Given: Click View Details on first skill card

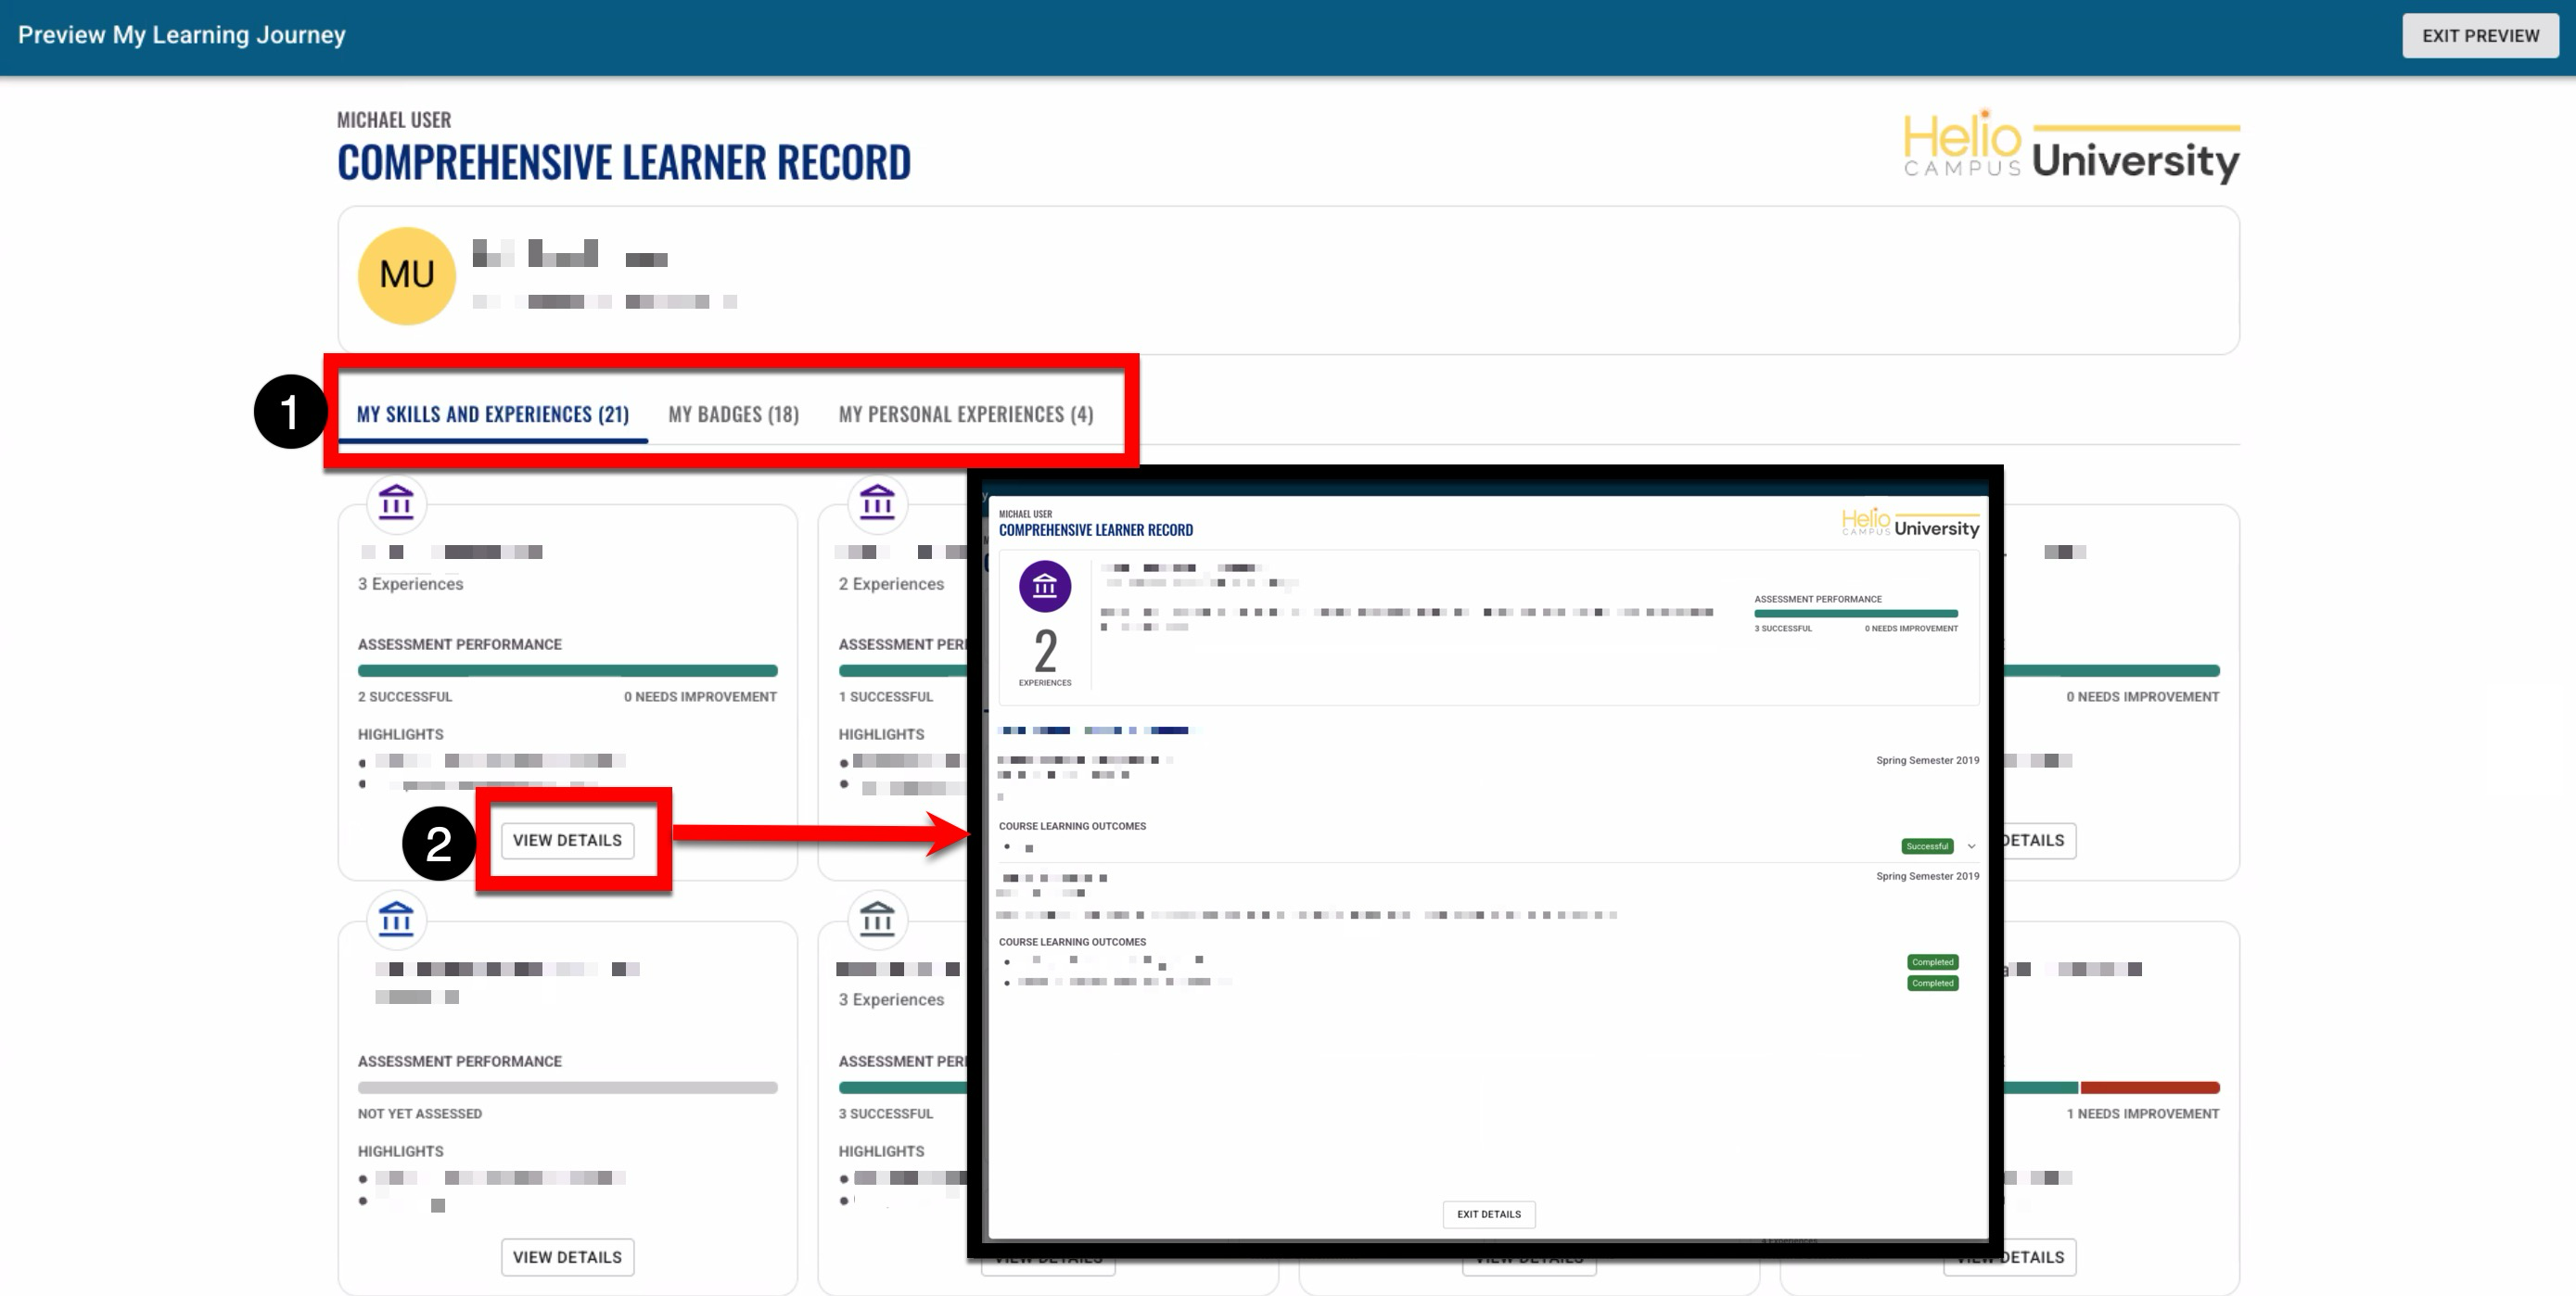Looking at the screenshot, I should point(567,840).
